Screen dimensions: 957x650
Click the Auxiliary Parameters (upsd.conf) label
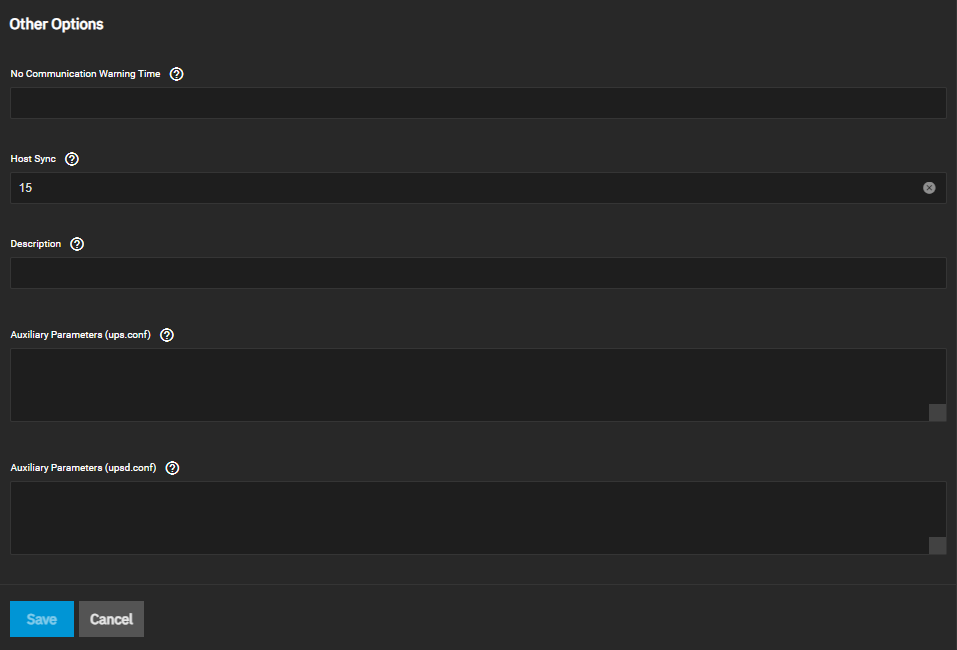pyautogui.click(x=83, y=468)
